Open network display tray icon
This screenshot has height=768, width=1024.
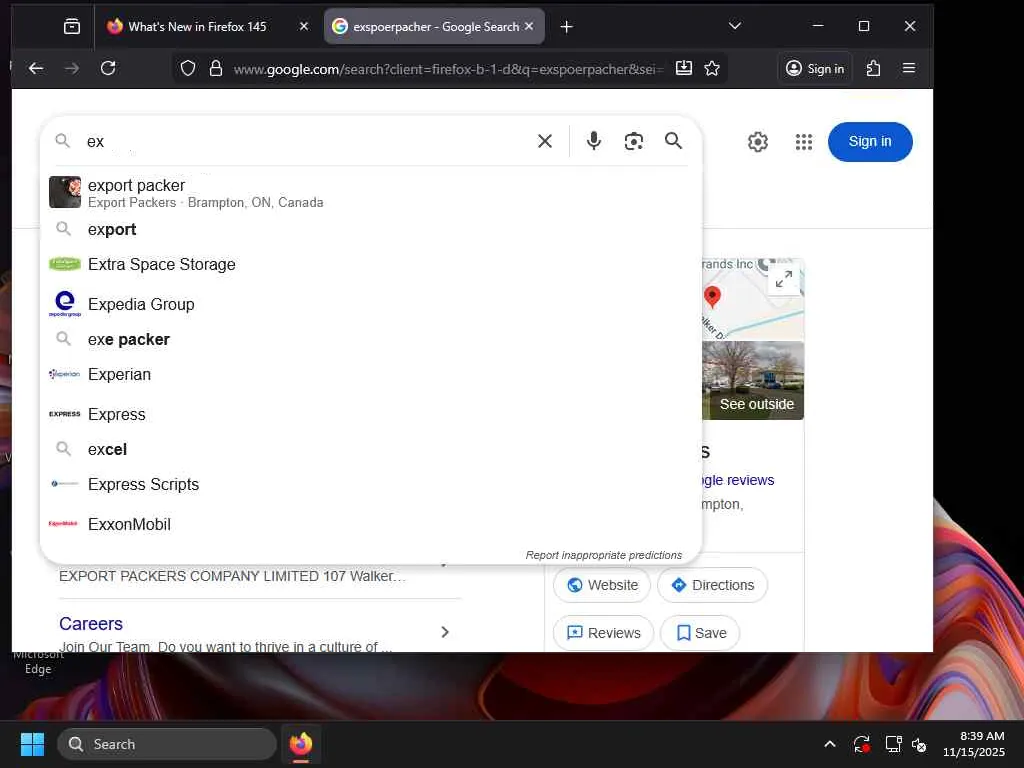click(893, 744)
